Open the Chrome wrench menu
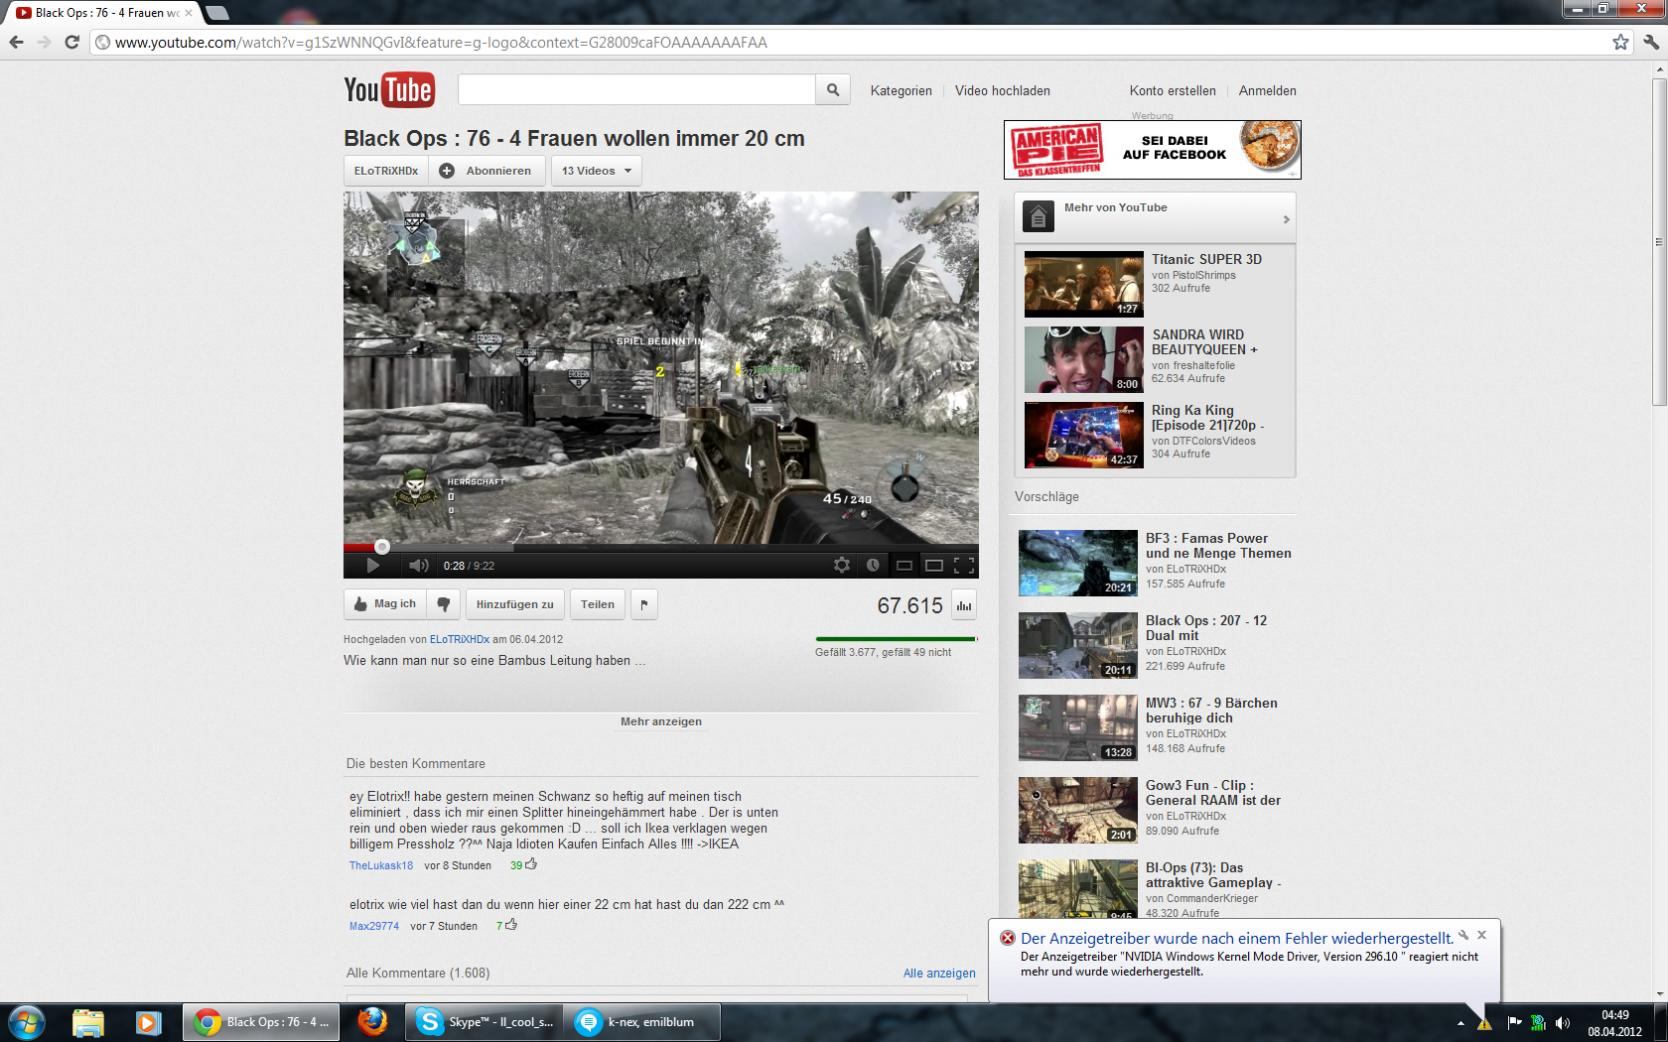 coord(1651,42)
